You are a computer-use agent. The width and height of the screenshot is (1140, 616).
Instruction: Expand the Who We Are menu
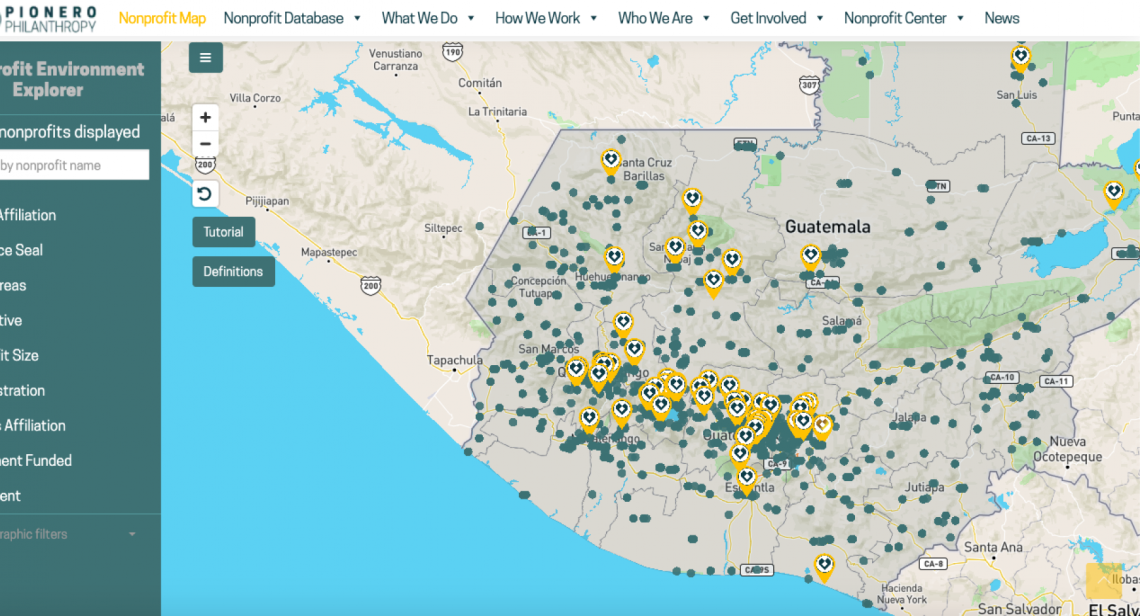click(x=663, y=18)
